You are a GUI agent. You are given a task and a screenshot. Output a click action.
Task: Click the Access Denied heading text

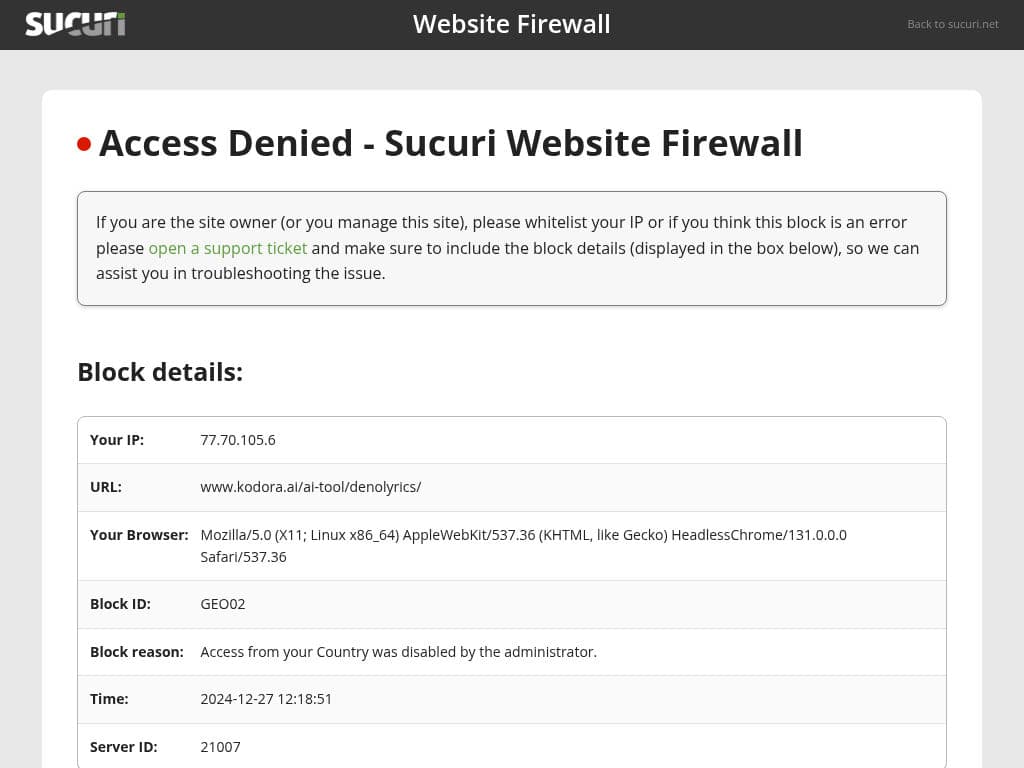click(451, 143)
